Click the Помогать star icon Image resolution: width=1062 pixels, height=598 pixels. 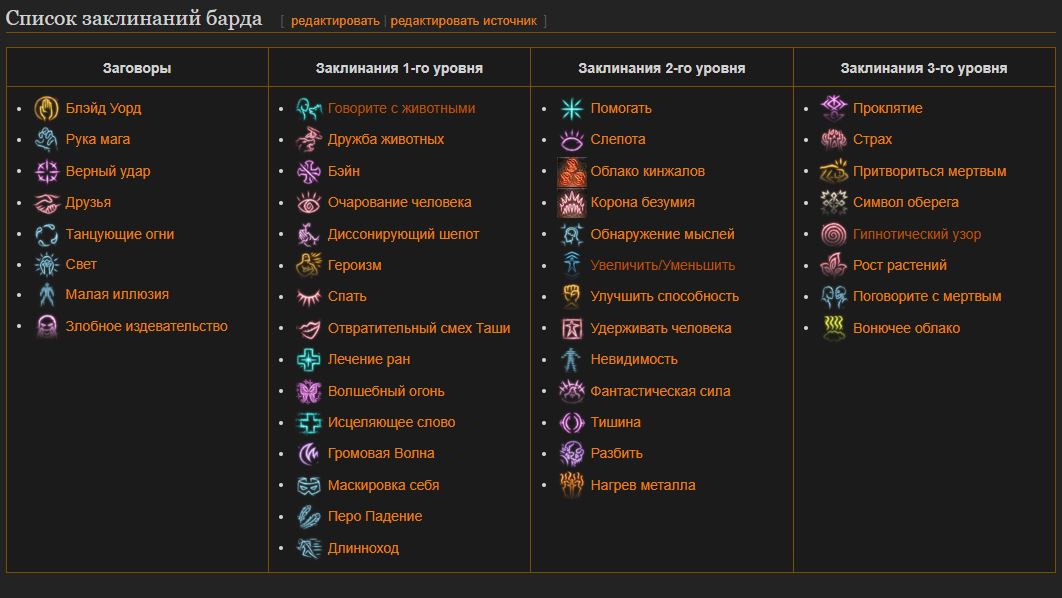[572, 108]
